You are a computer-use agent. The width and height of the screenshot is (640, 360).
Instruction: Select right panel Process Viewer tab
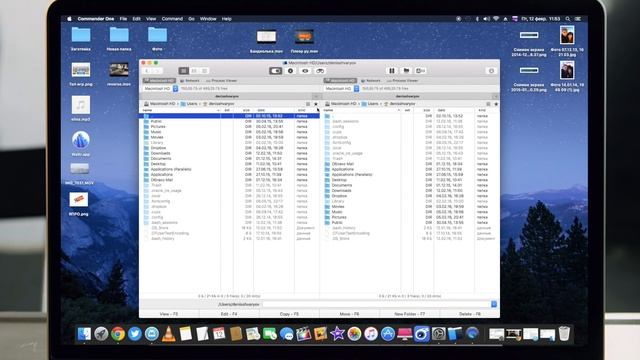point(402,80)
